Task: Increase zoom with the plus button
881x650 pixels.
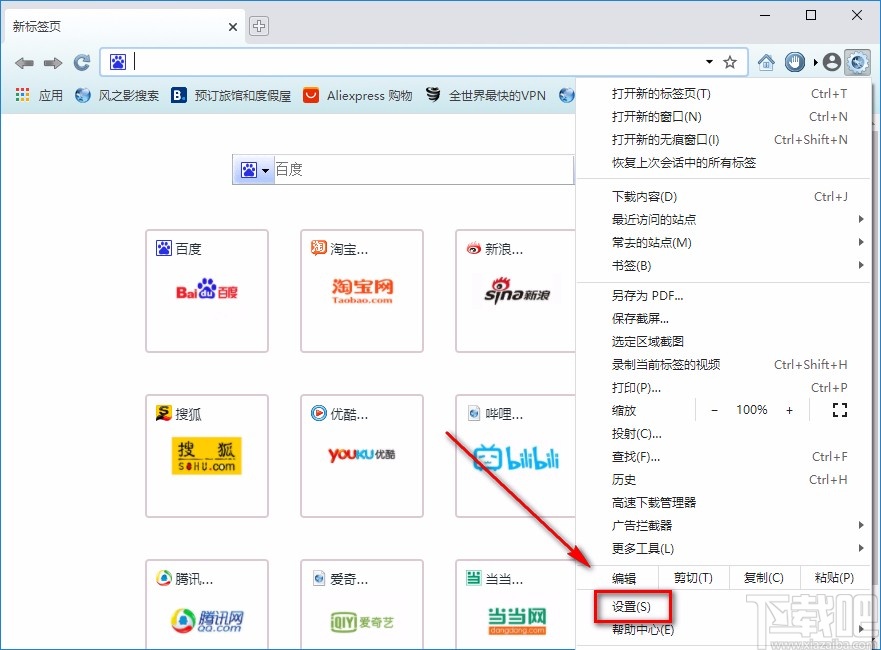Action: click(x=789, y=411)
